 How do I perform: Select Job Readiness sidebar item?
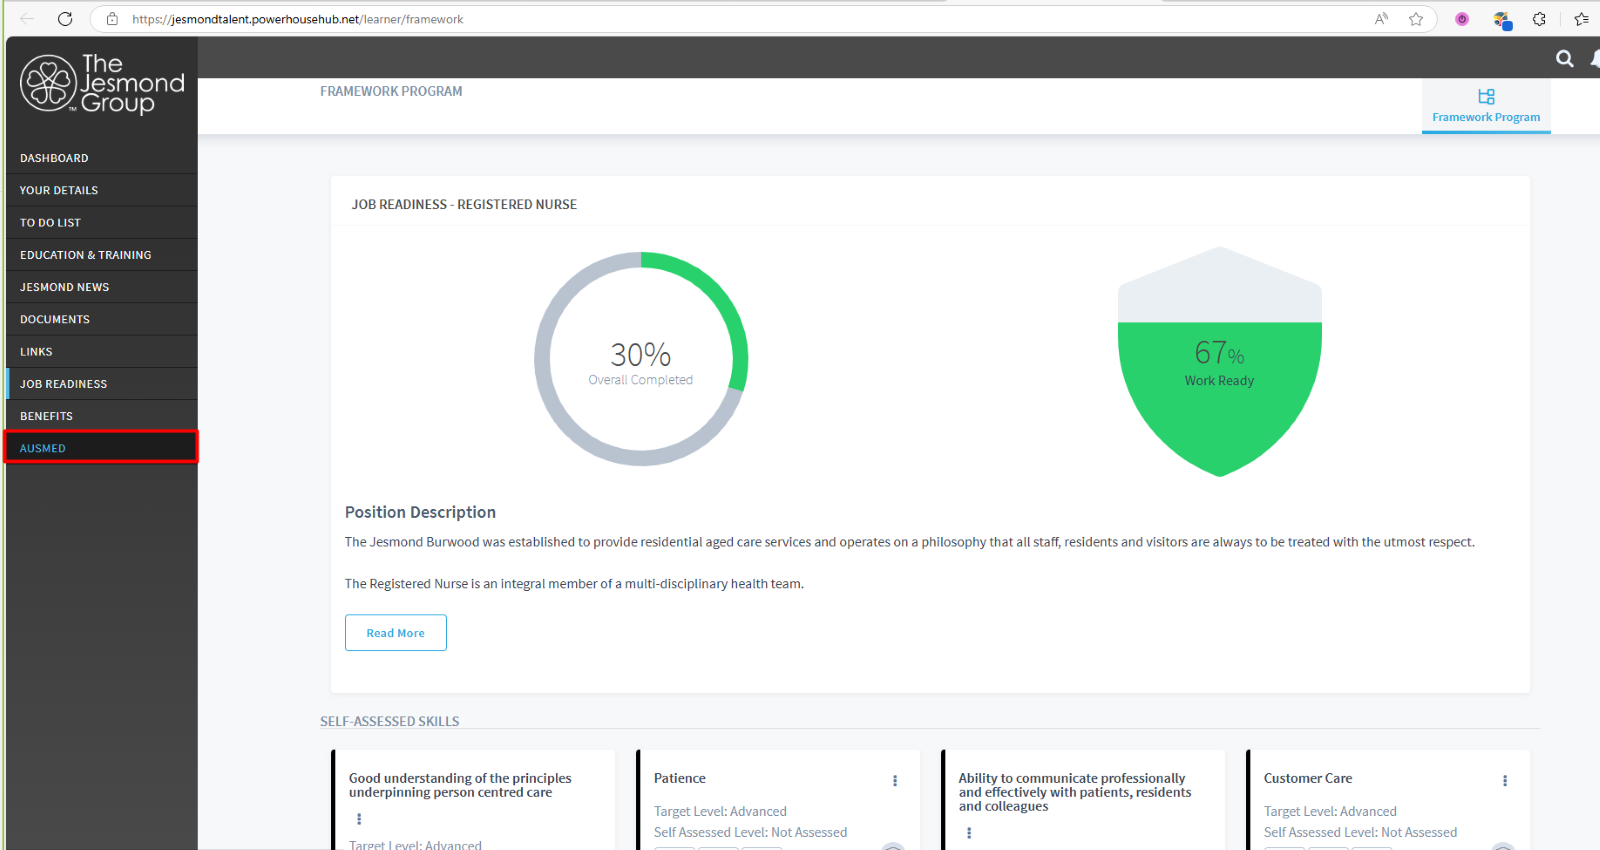[x=101, y=384]
